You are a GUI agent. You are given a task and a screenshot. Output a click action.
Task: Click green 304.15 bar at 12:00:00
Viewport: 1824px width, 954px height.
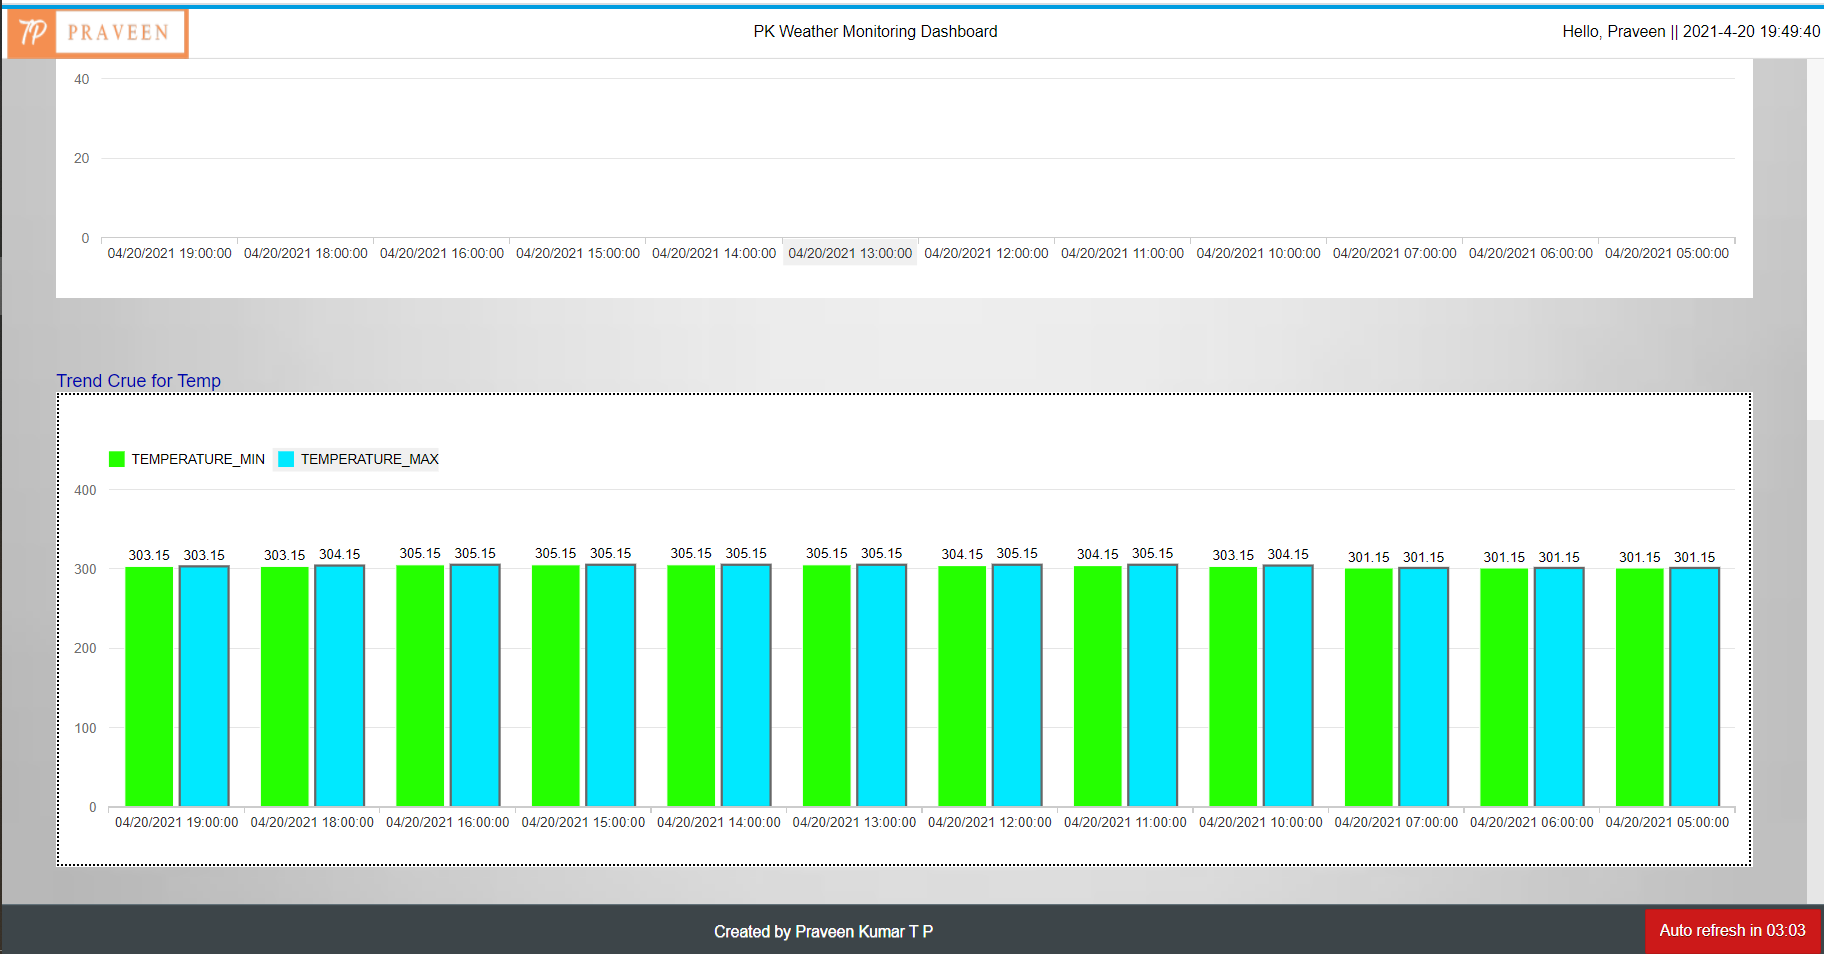coord(962,686)
